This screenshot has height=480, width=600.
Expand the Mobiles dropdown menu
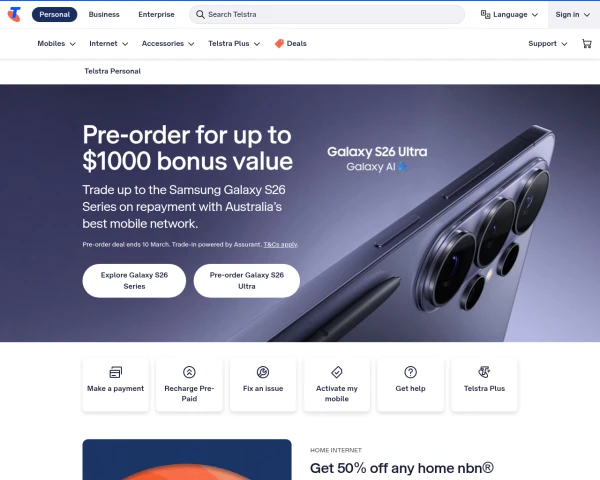point(57,44)
